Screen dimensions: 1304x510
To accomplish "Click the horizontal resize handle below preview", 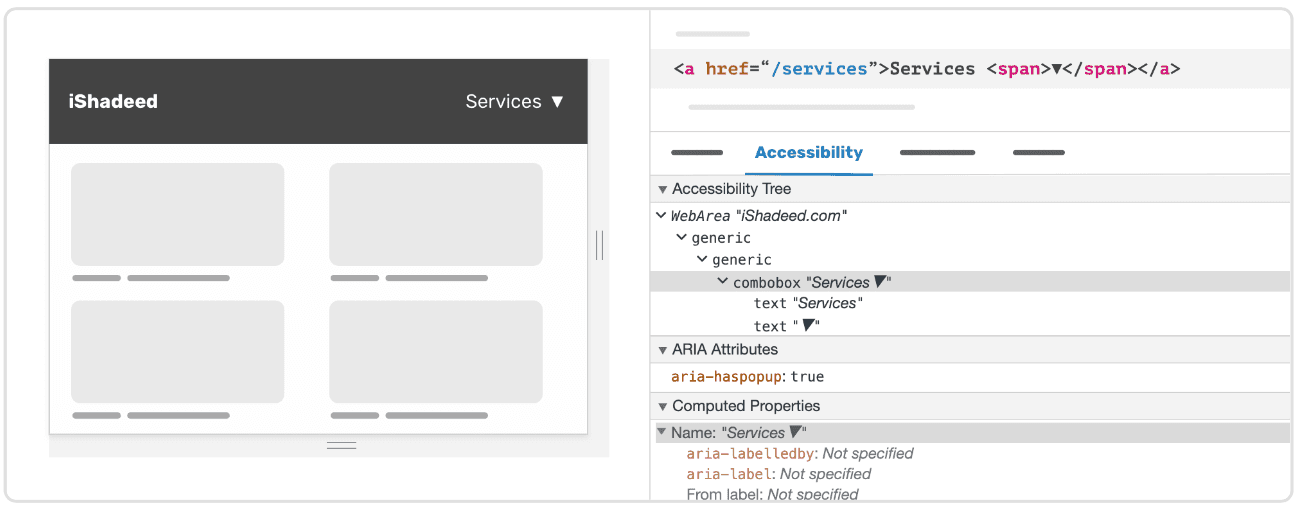I will [x=341, y=445].
